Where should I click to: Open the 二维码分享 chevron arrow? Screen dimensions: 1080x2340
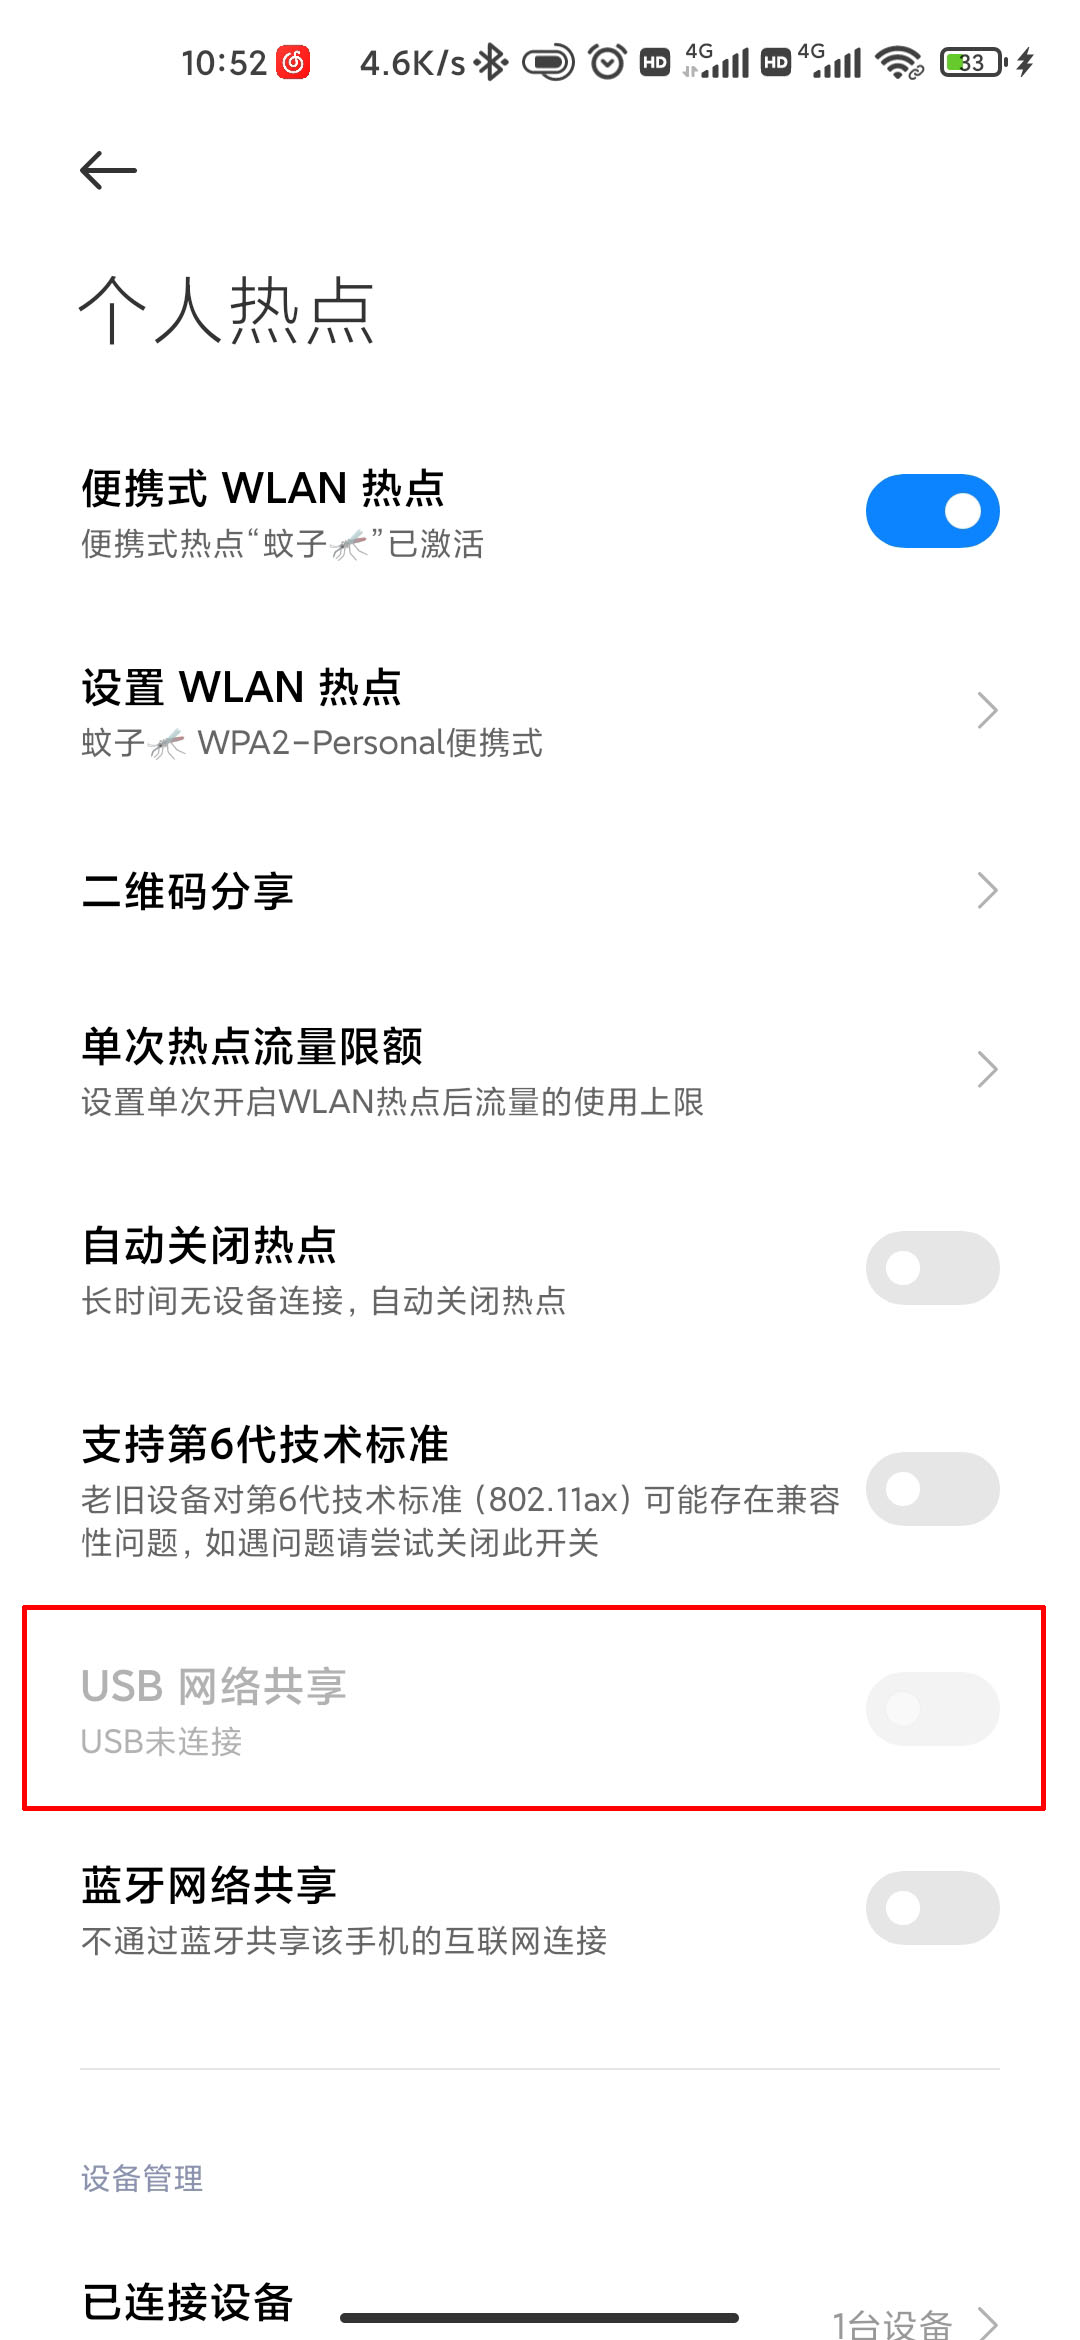click(987, 890)
